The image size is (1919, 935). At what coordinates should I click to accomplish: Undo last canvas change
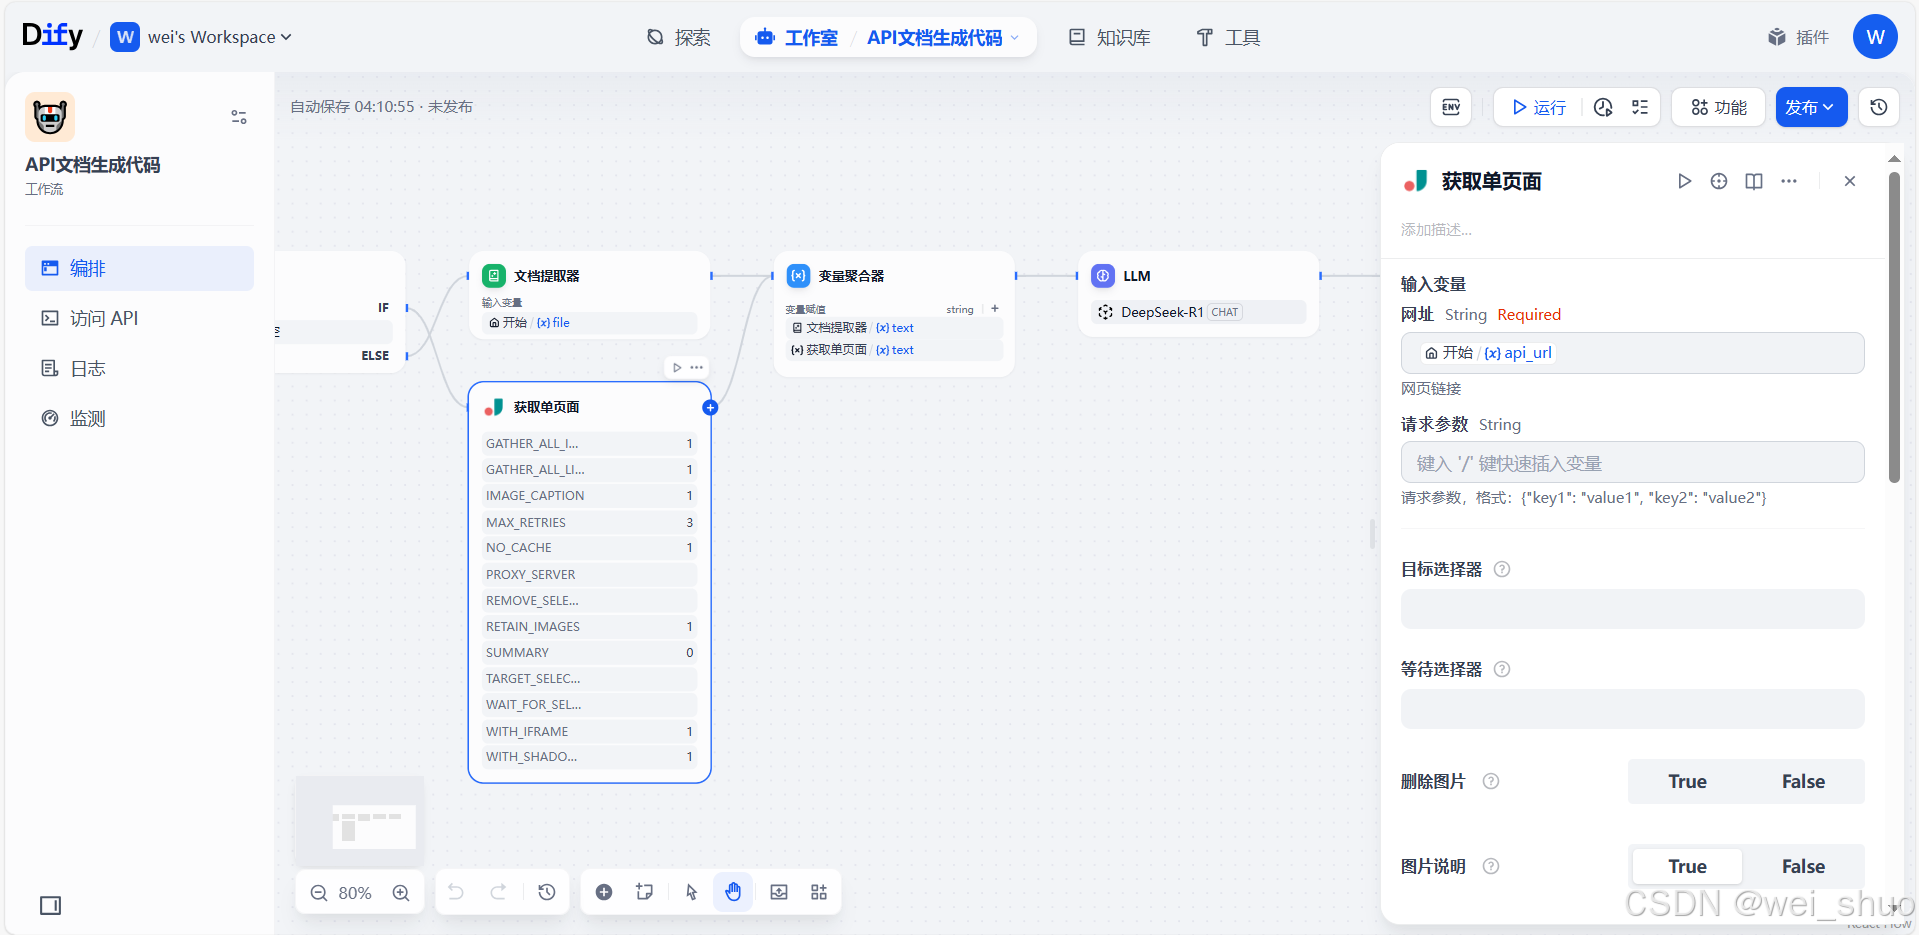pos(456,892)
